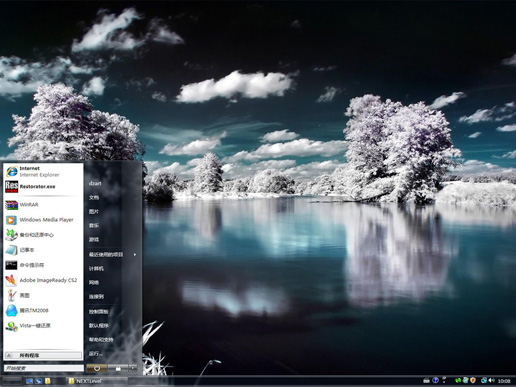The height and width of the screenshot is (387, 516).
Task: Click Switch Between Windows quick launch icon
Action: pos(39,381)
